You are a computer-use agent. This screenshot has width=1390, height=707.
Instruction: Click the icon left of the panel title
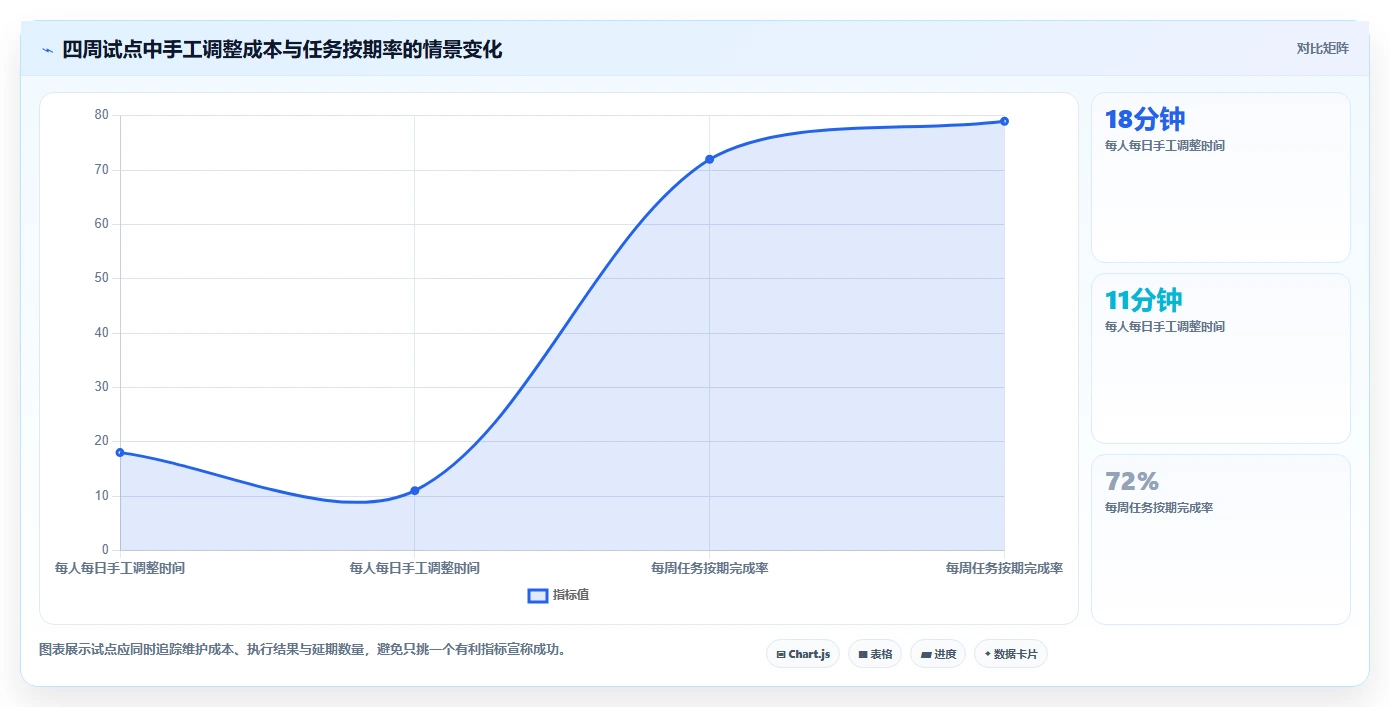[x=47, y=50]
